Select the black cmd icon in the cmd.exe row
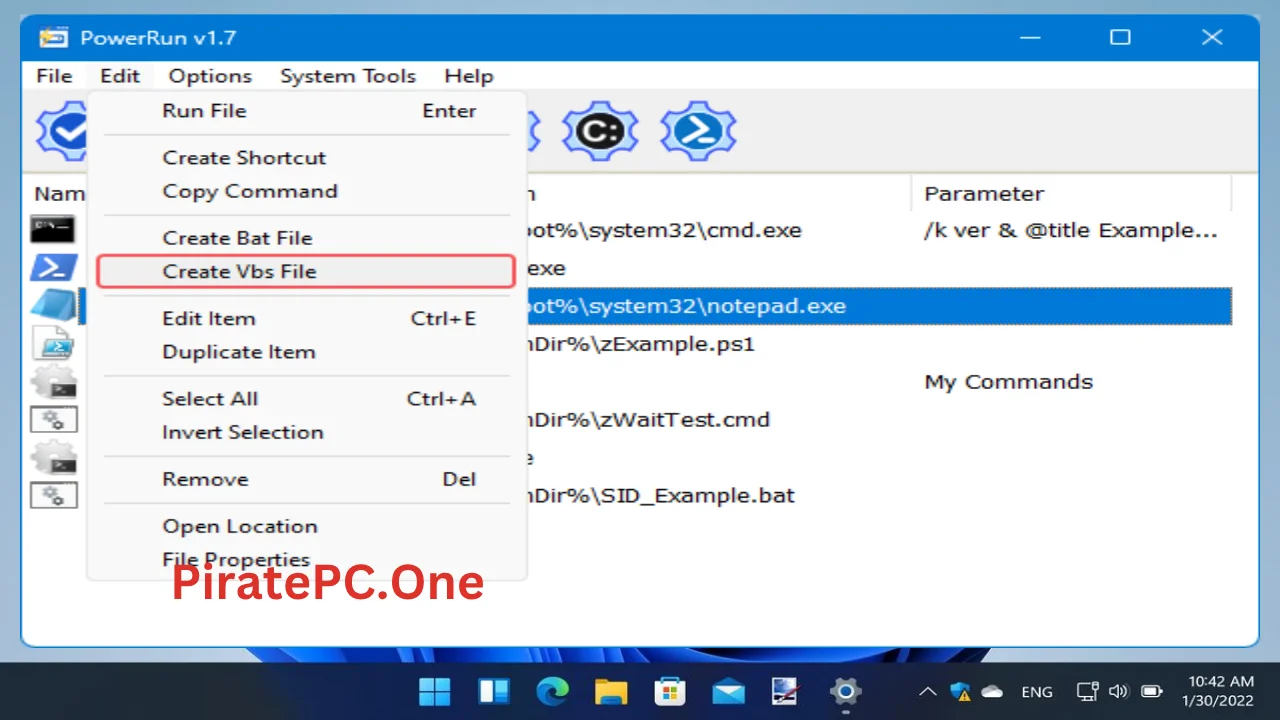 [53, 230]
